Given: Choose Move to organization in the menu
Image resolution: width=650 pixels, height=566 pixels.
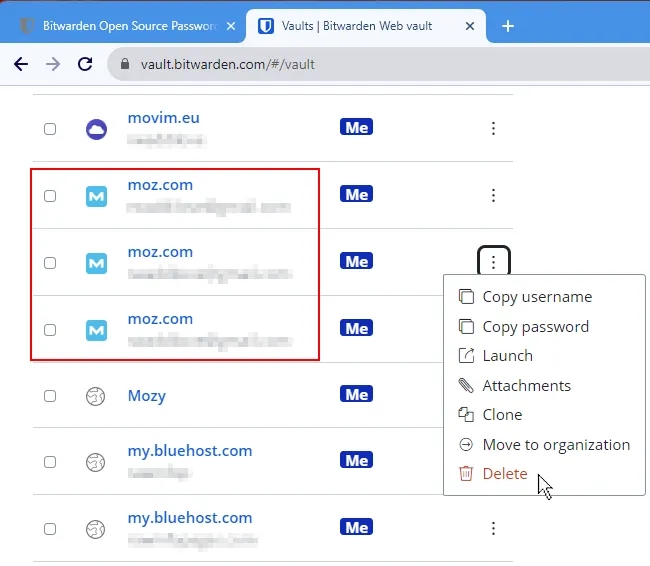Looking at the screenshot, I should pos(544,445).
